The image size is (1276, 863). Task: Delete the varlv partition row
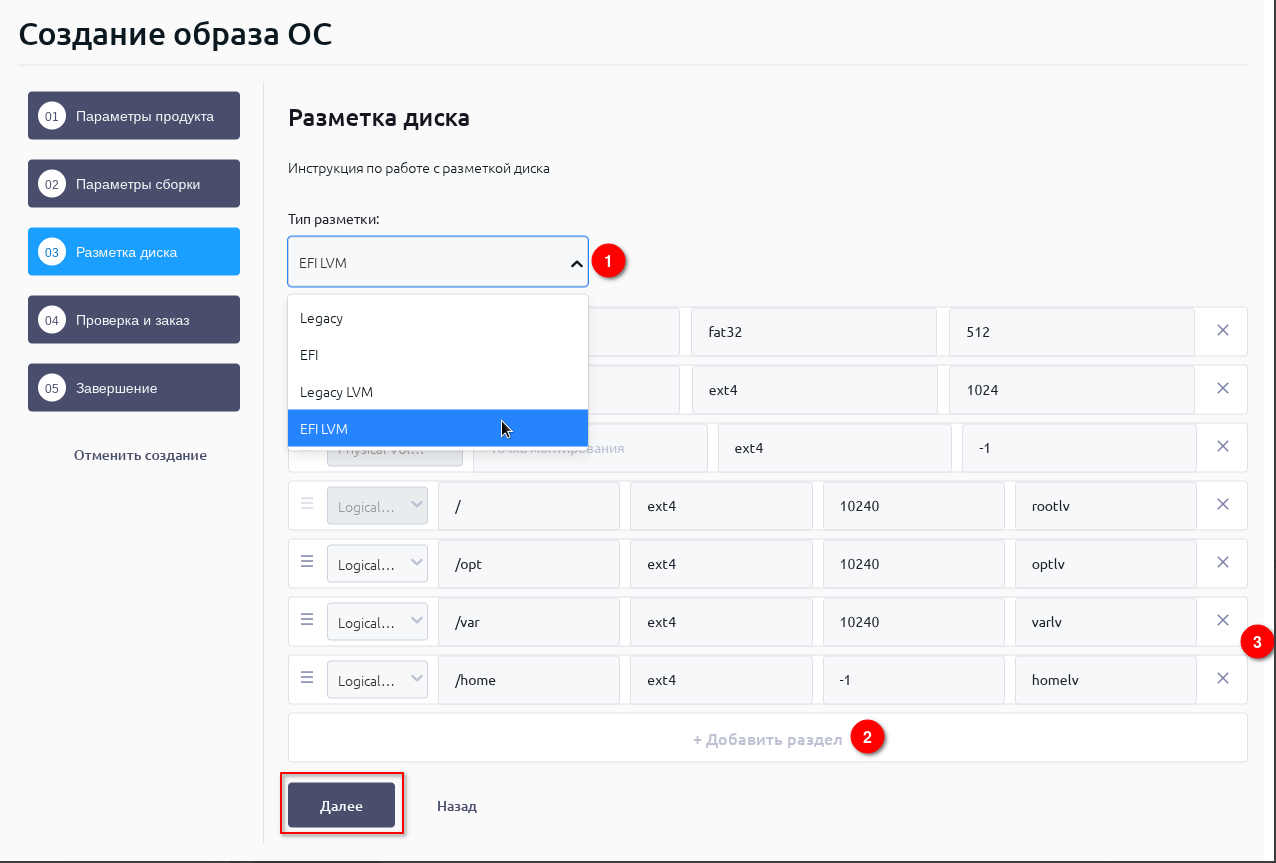tap(1222, 621)
